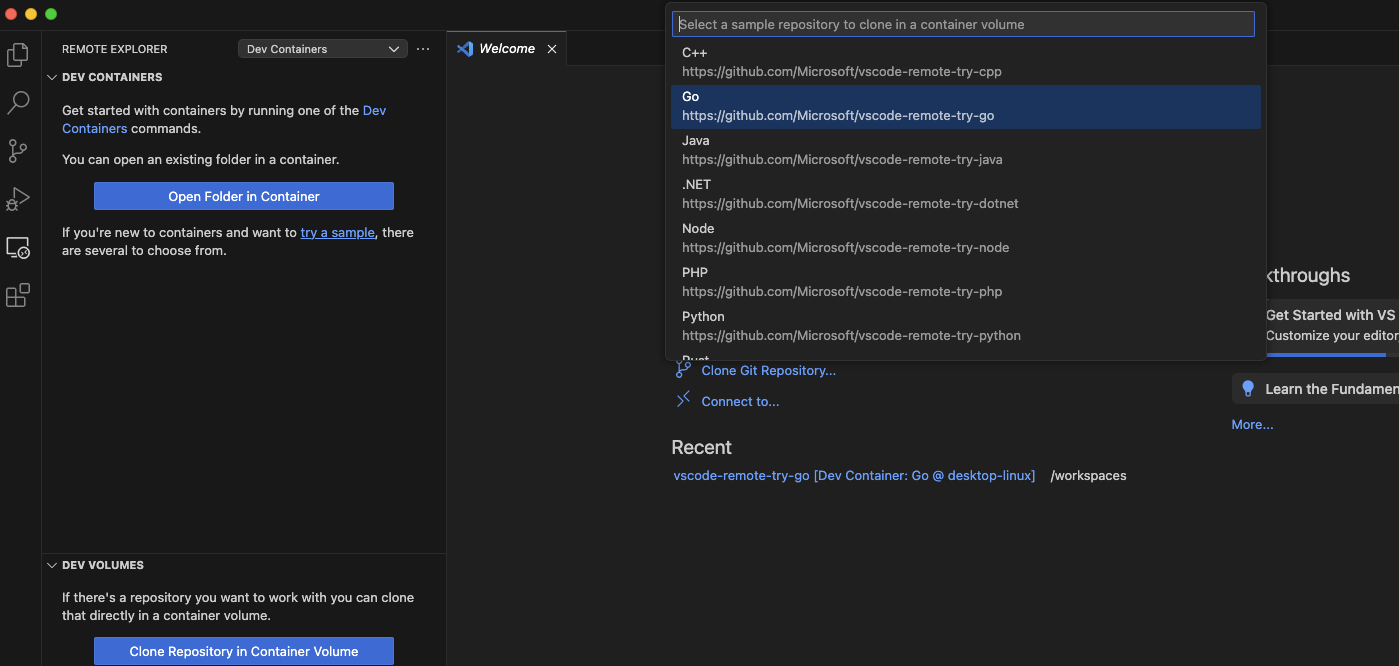Open recent vscode-remote-try-go dev container

click(x=854, y=475)
